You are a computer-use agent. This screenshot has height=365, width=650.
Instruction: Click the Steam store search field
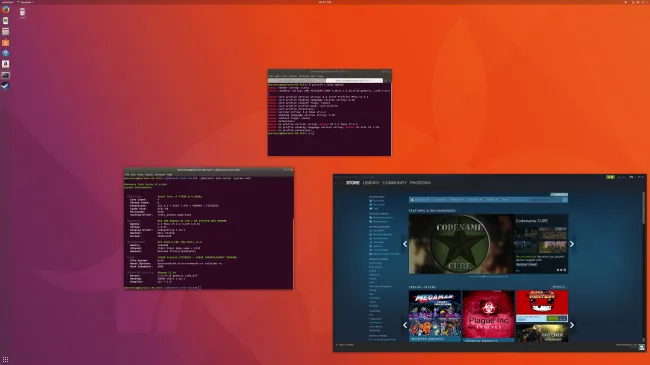(547, 200)
